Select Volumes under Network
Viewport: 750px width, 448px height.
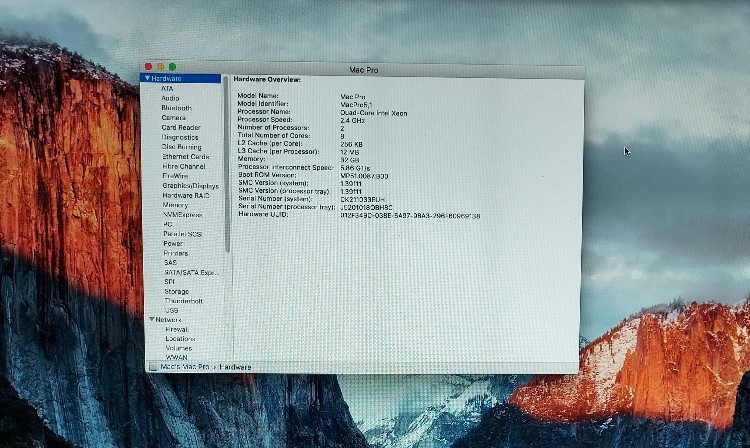(179, 349)
